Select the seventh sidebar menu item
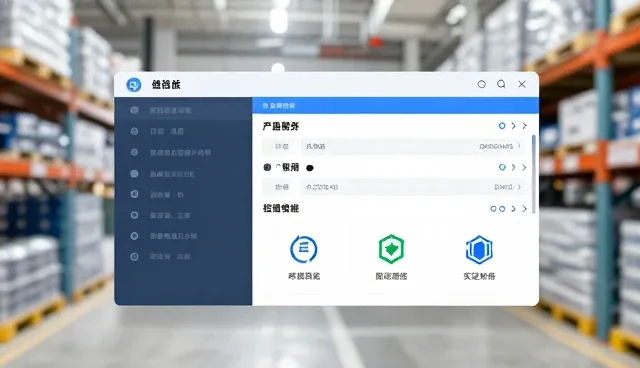640x368 pixels. [183, 236]
